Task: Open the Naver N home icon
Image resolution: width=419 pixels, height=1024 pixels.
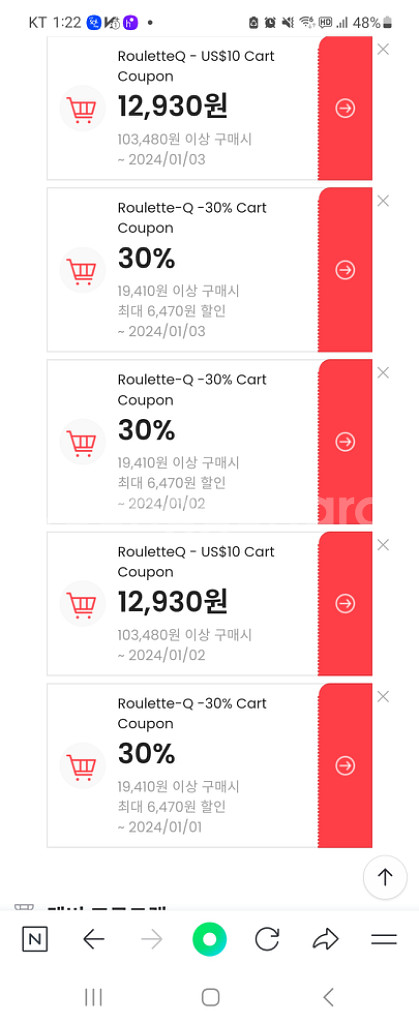Action: [x=35, y=940]
